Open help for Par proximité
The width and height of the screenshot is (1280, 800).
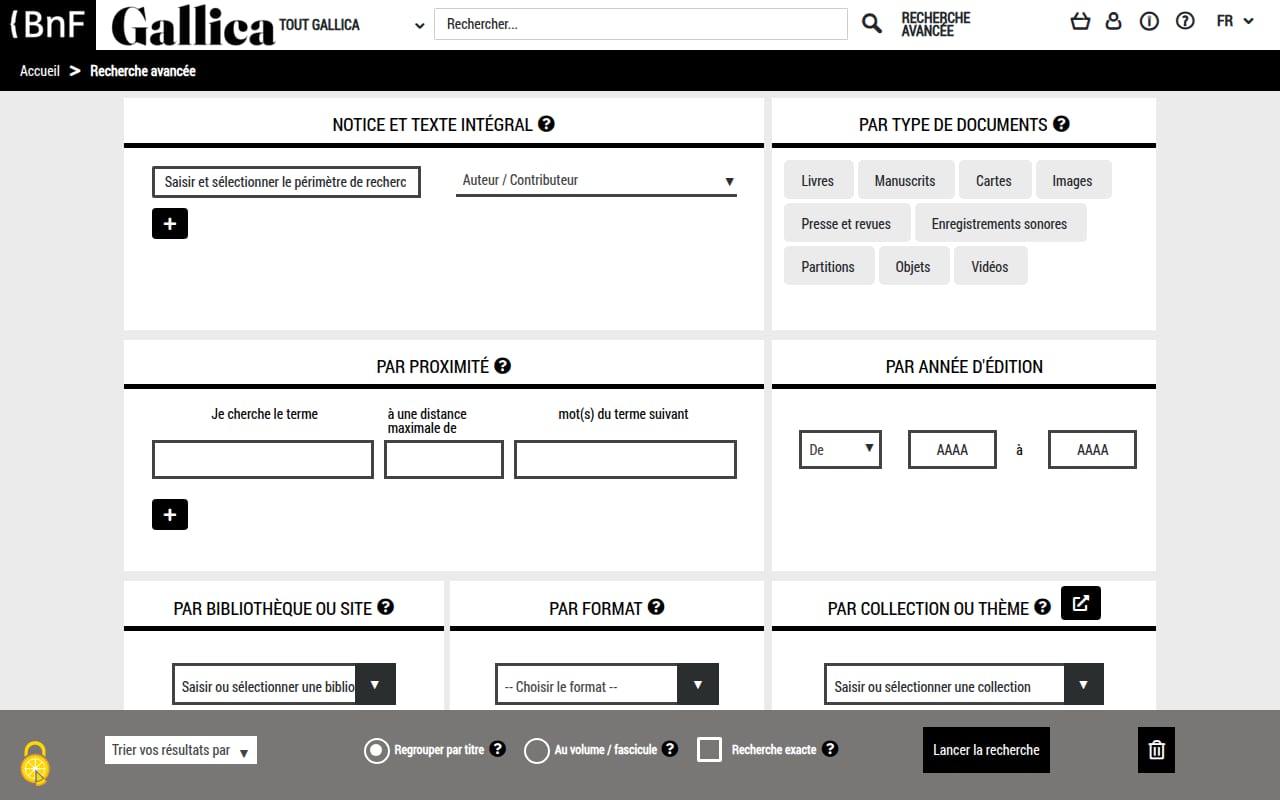click(x=502, y=366)
